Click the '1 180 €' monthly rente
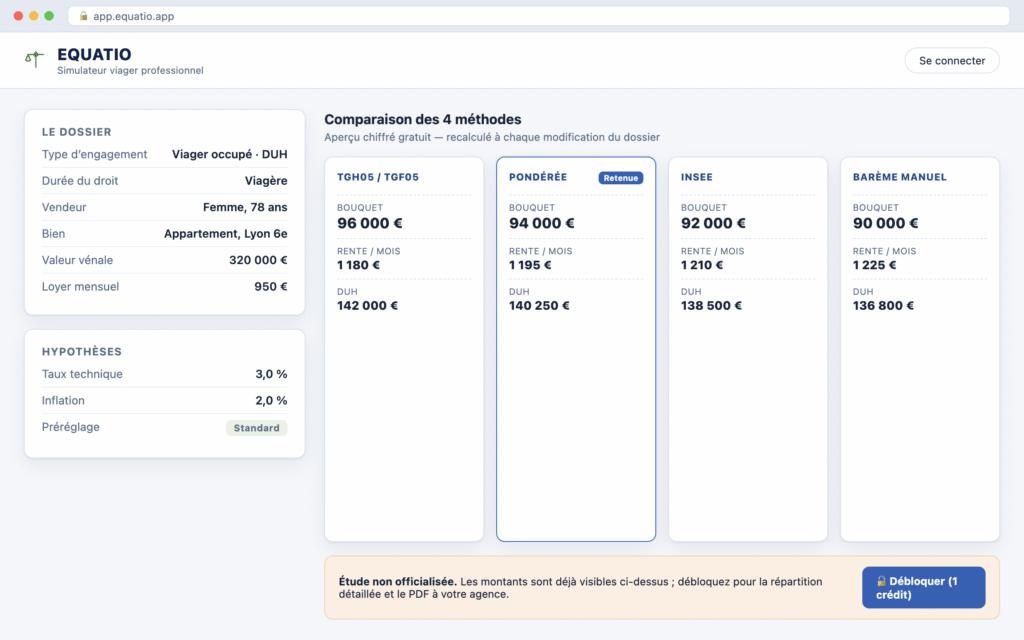Screen dimensions: 1024x640 pos(358,265)
